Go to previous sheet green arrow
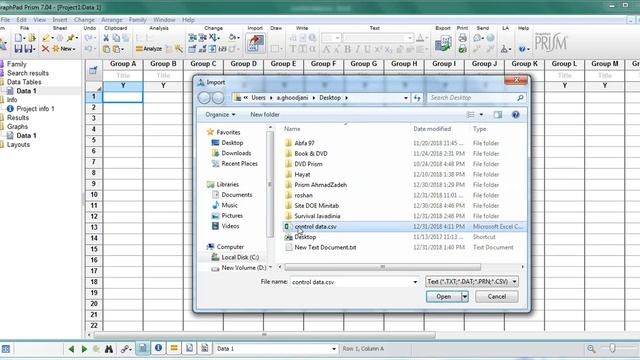Image resolution: width=640 pixels, height=360 pixels. (x=71, y=349)
